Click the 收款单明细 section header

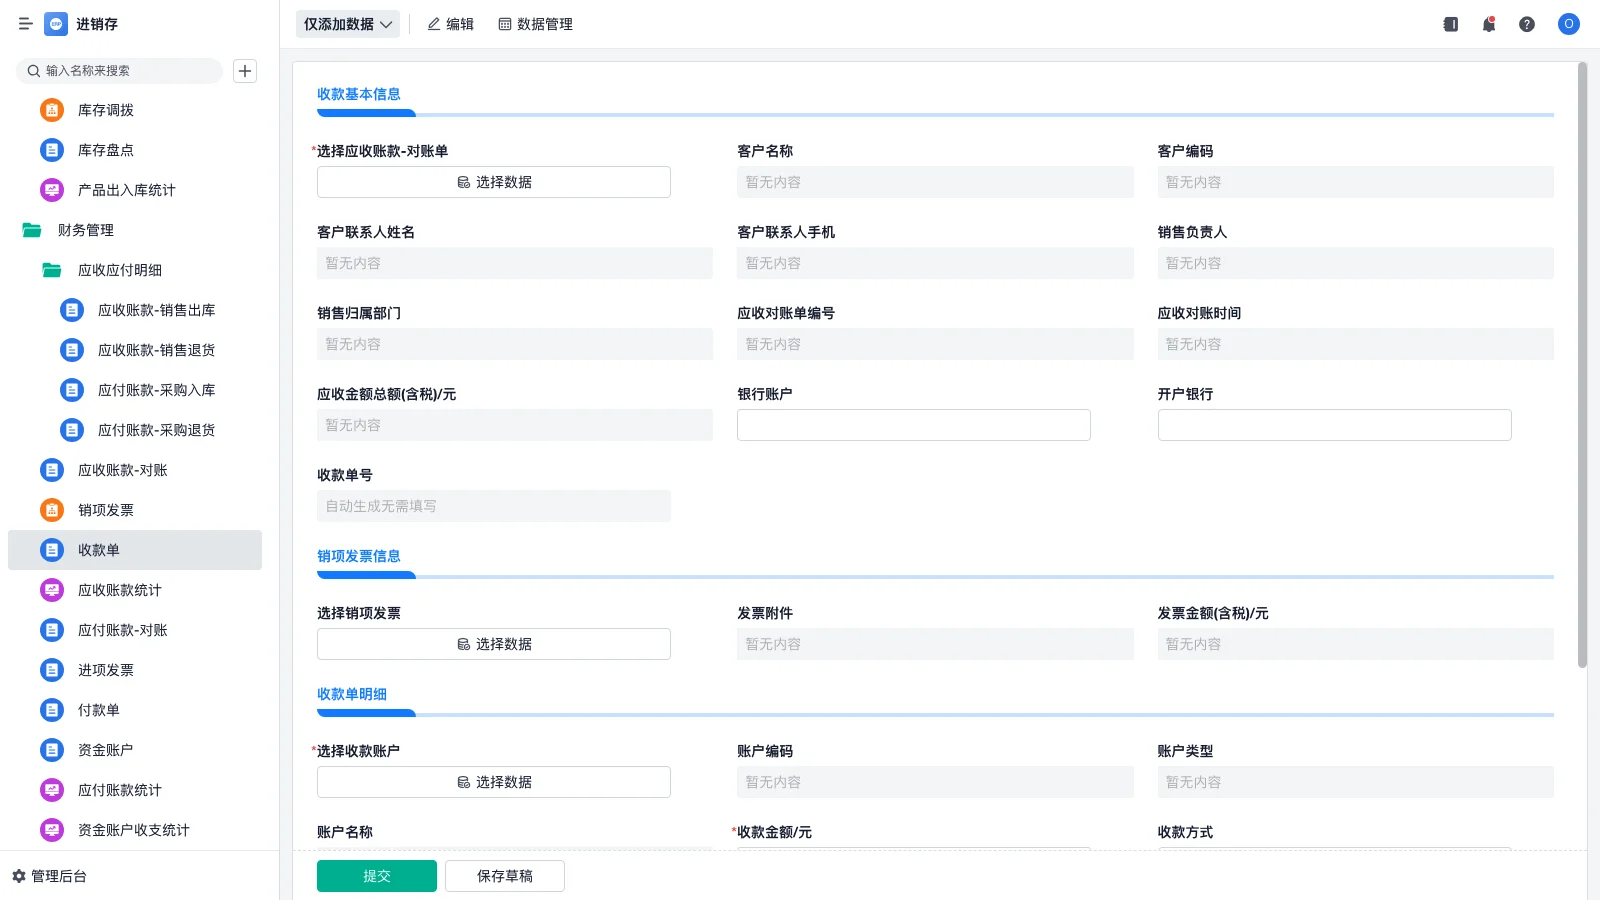tap(352, 694)
